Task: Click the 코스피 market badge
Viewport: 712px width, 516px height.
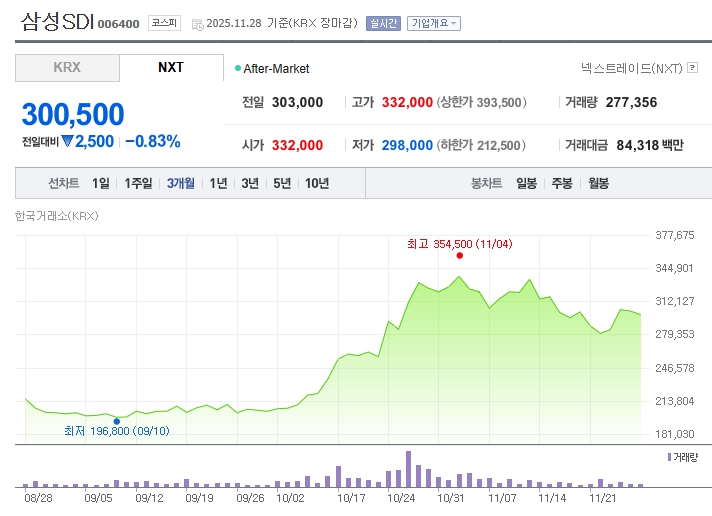Action: pos(164,22)
